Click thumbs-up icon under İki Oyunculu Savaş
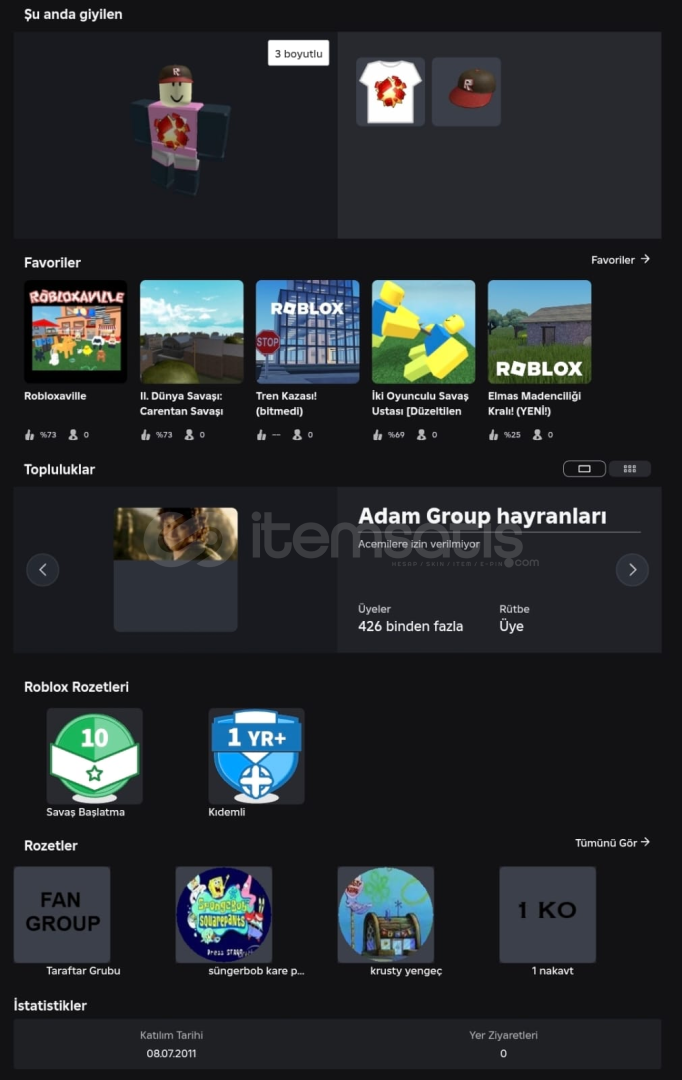Image resolution: width=682 pixels, height=1080 pixels. tap(378, 435)
